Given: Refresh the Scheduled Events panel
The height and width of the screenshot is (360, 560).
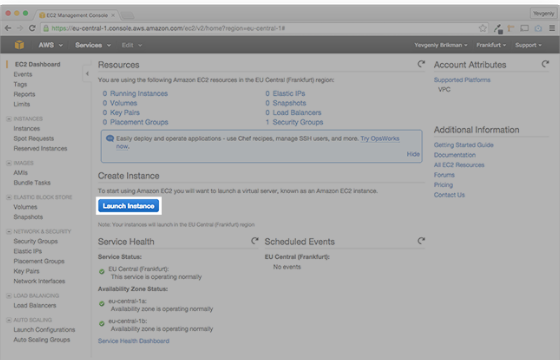Looking at the screenshot, I should pyautogui.click(x=421, y=241).
